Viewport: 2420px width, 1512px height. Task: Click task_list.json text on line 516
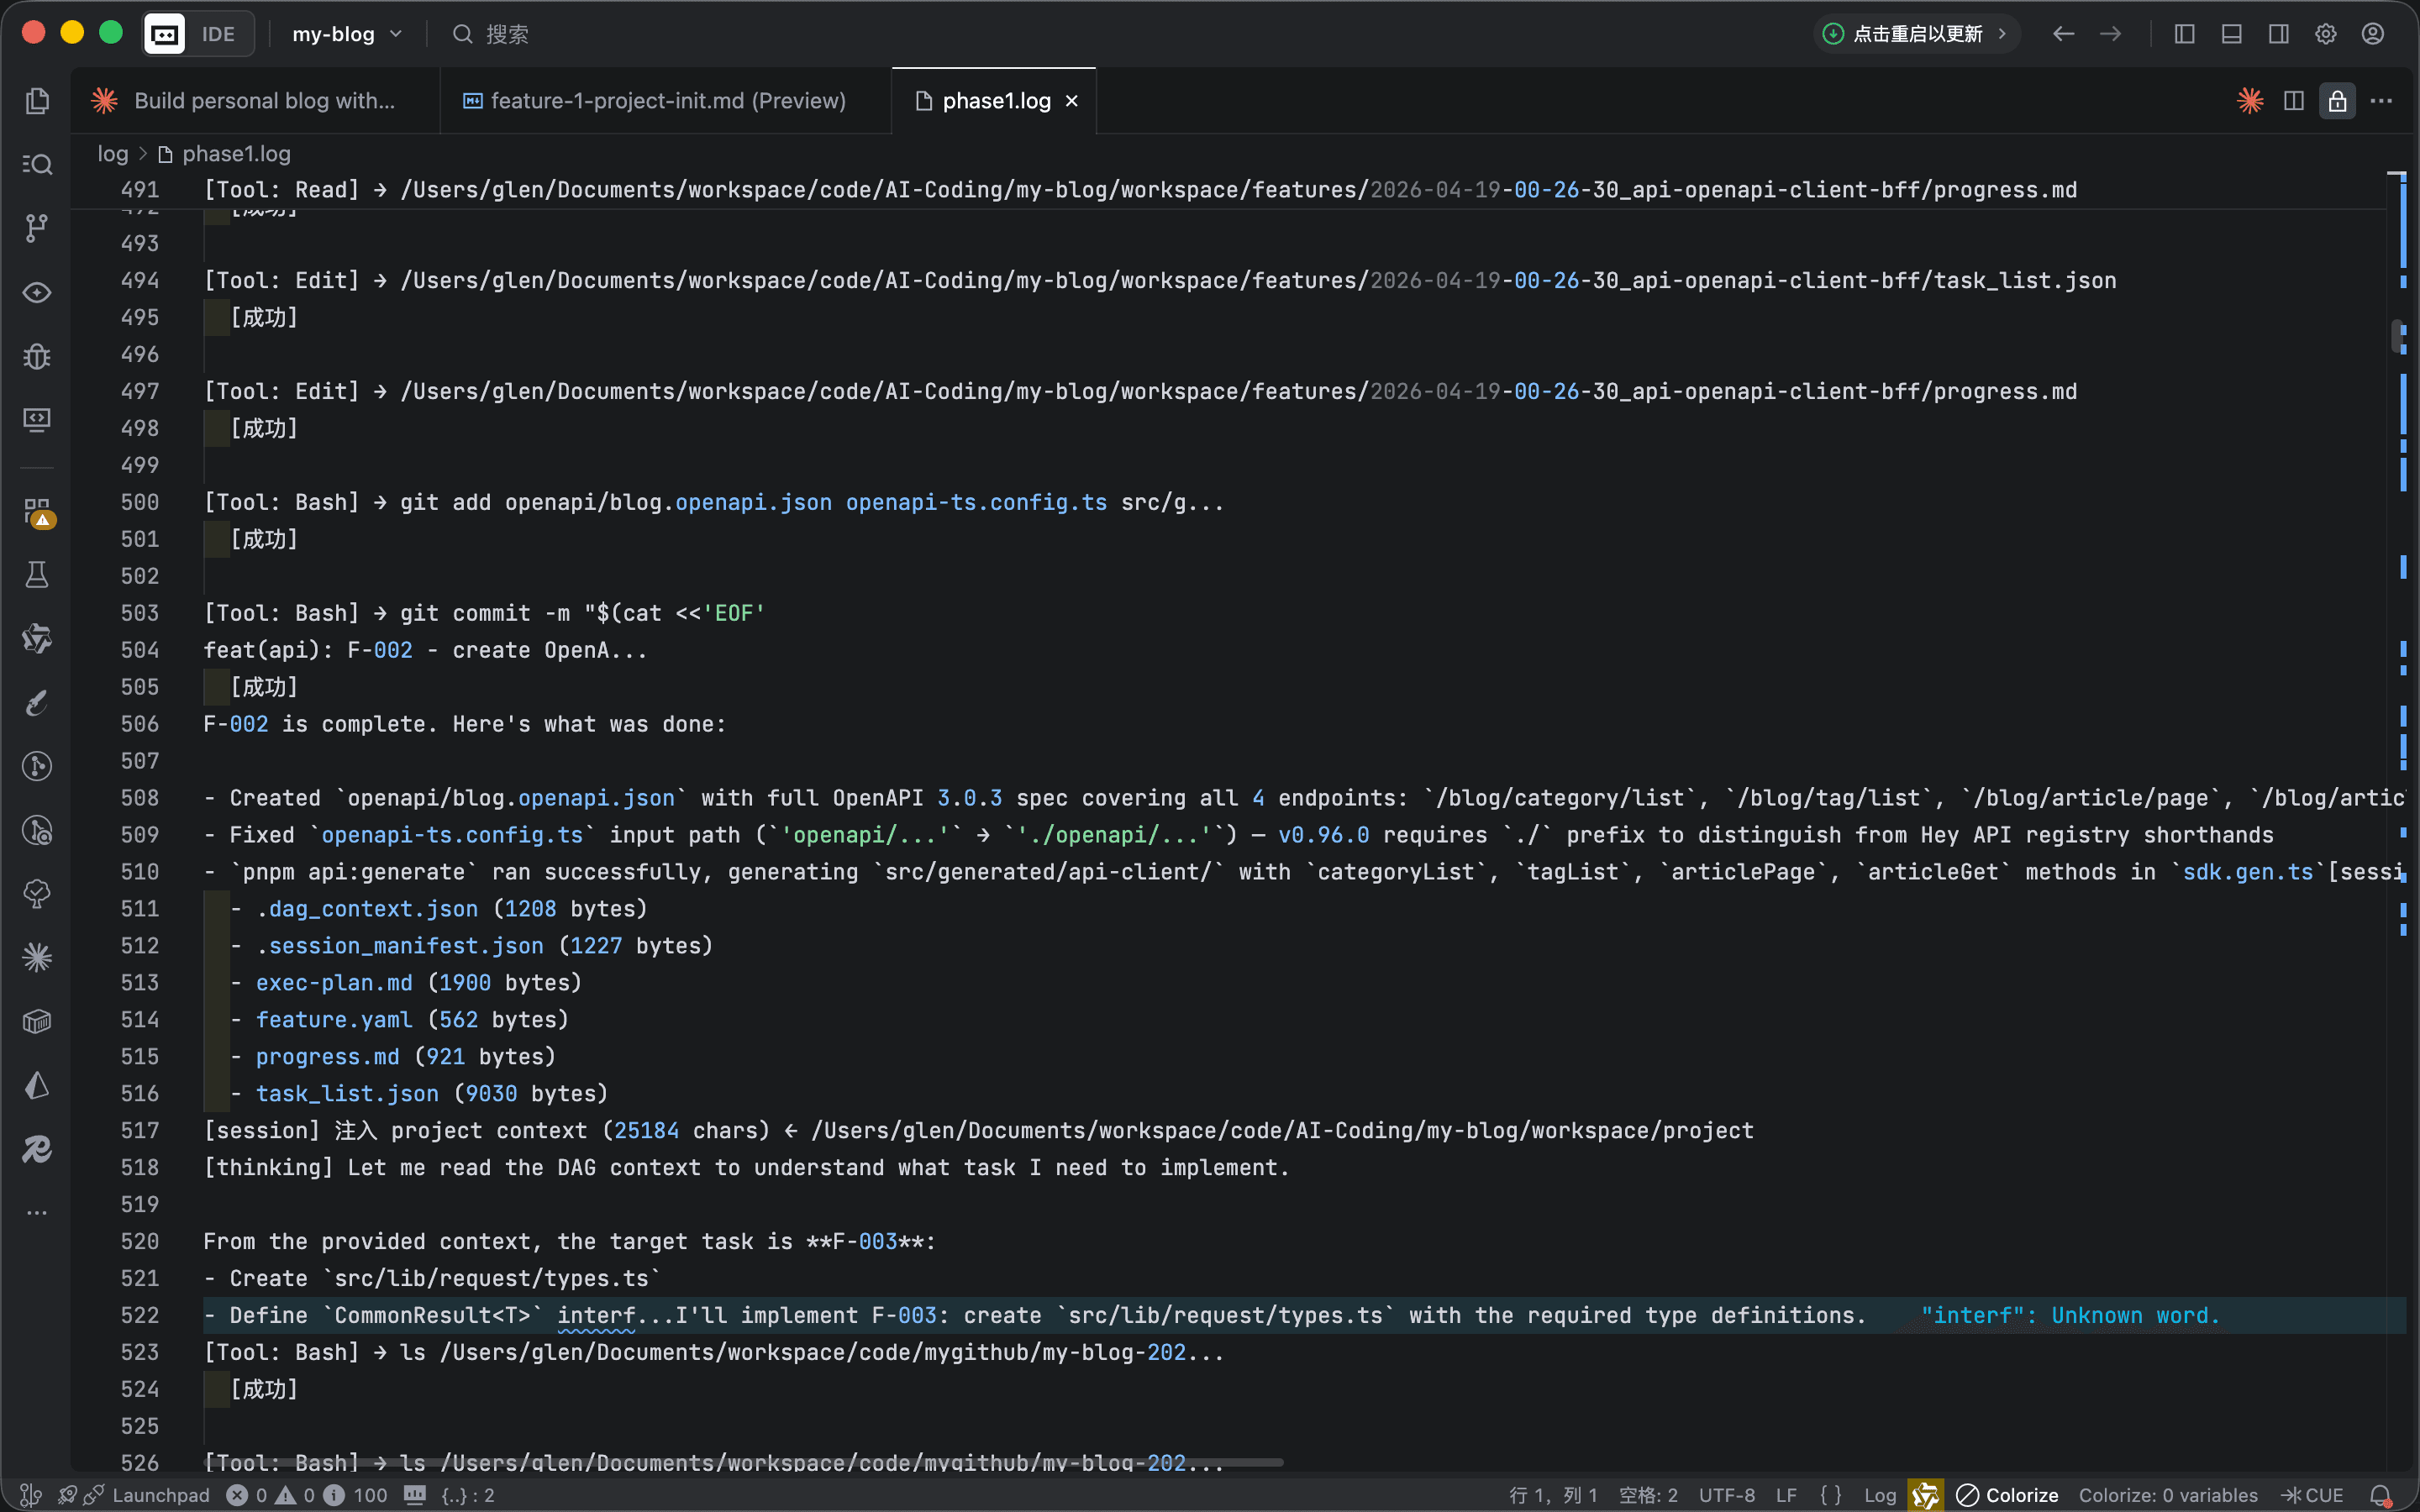tap(347, 1093)
